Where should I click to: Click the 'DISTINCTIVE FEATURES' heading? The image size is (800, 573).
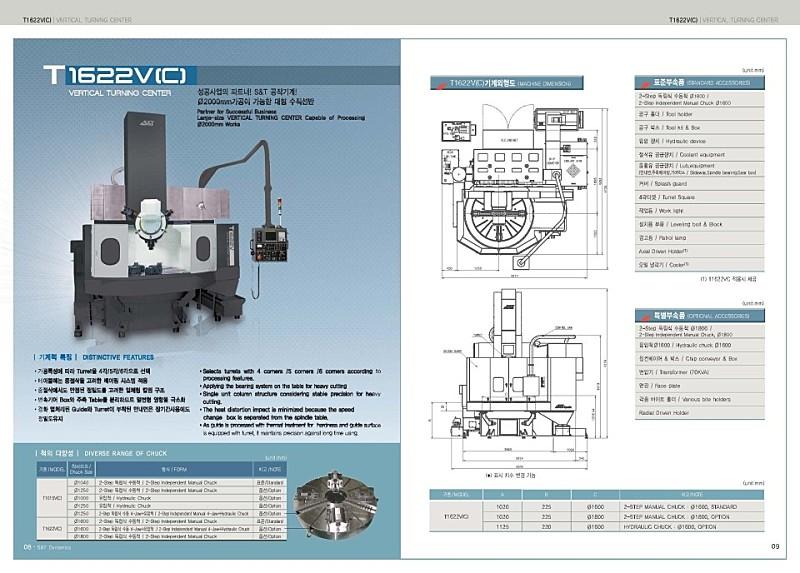118,357
